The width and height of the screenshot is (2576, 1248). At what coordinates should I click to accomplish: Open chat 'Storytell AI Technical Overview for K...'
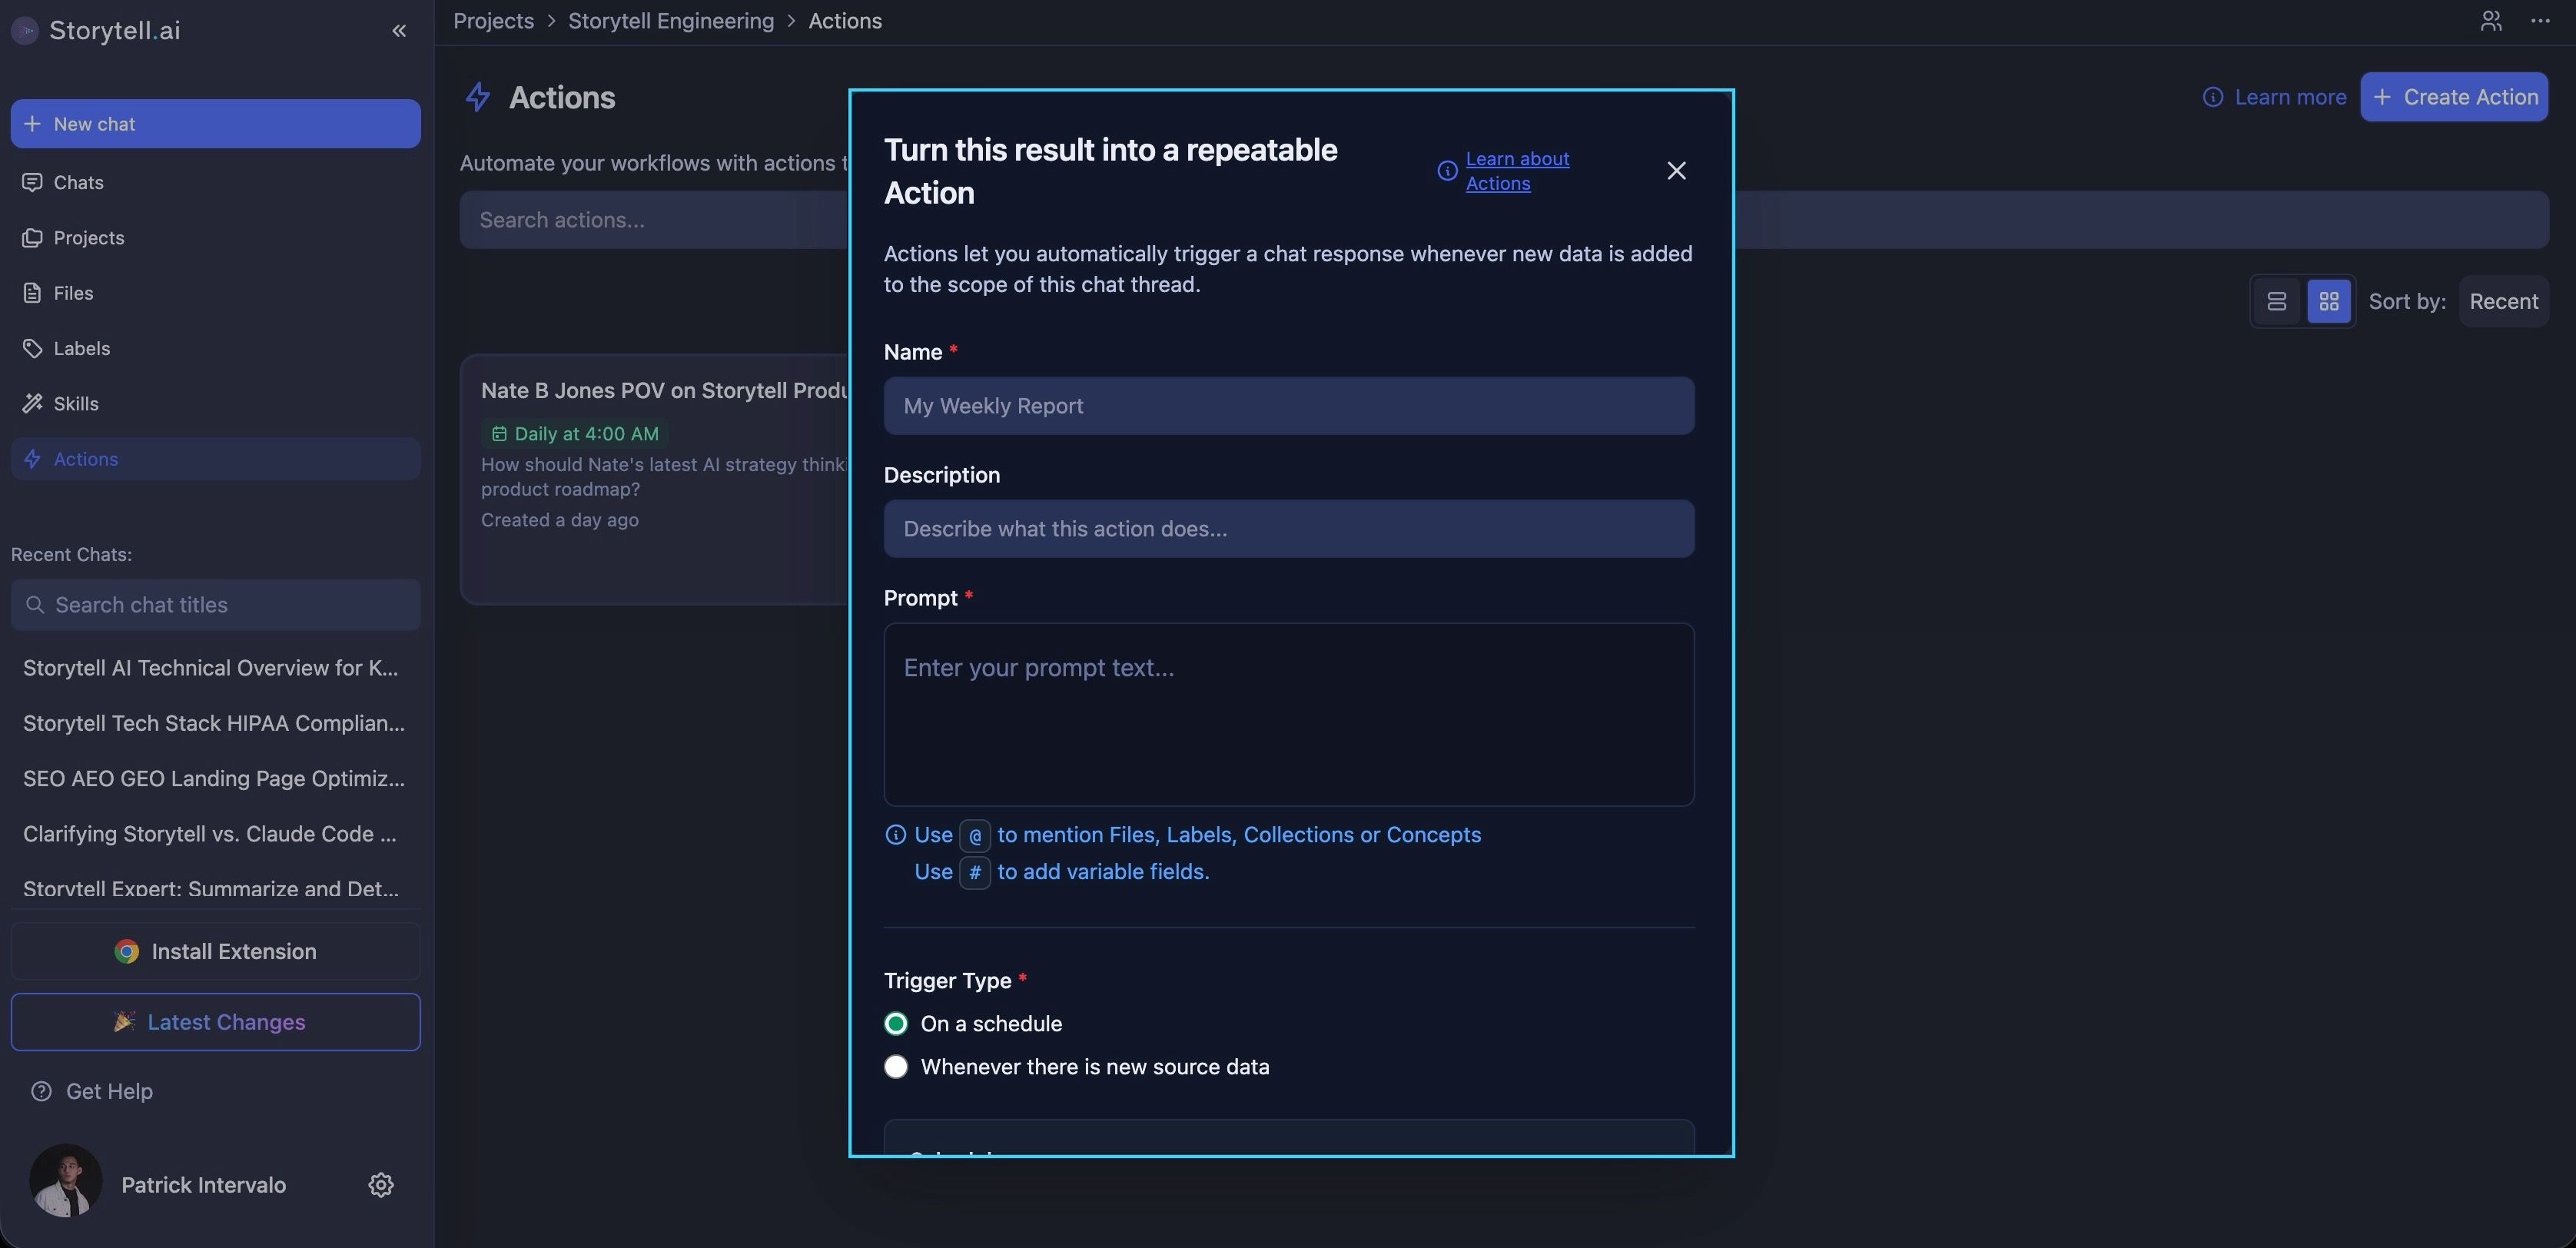tap(211, 668)
